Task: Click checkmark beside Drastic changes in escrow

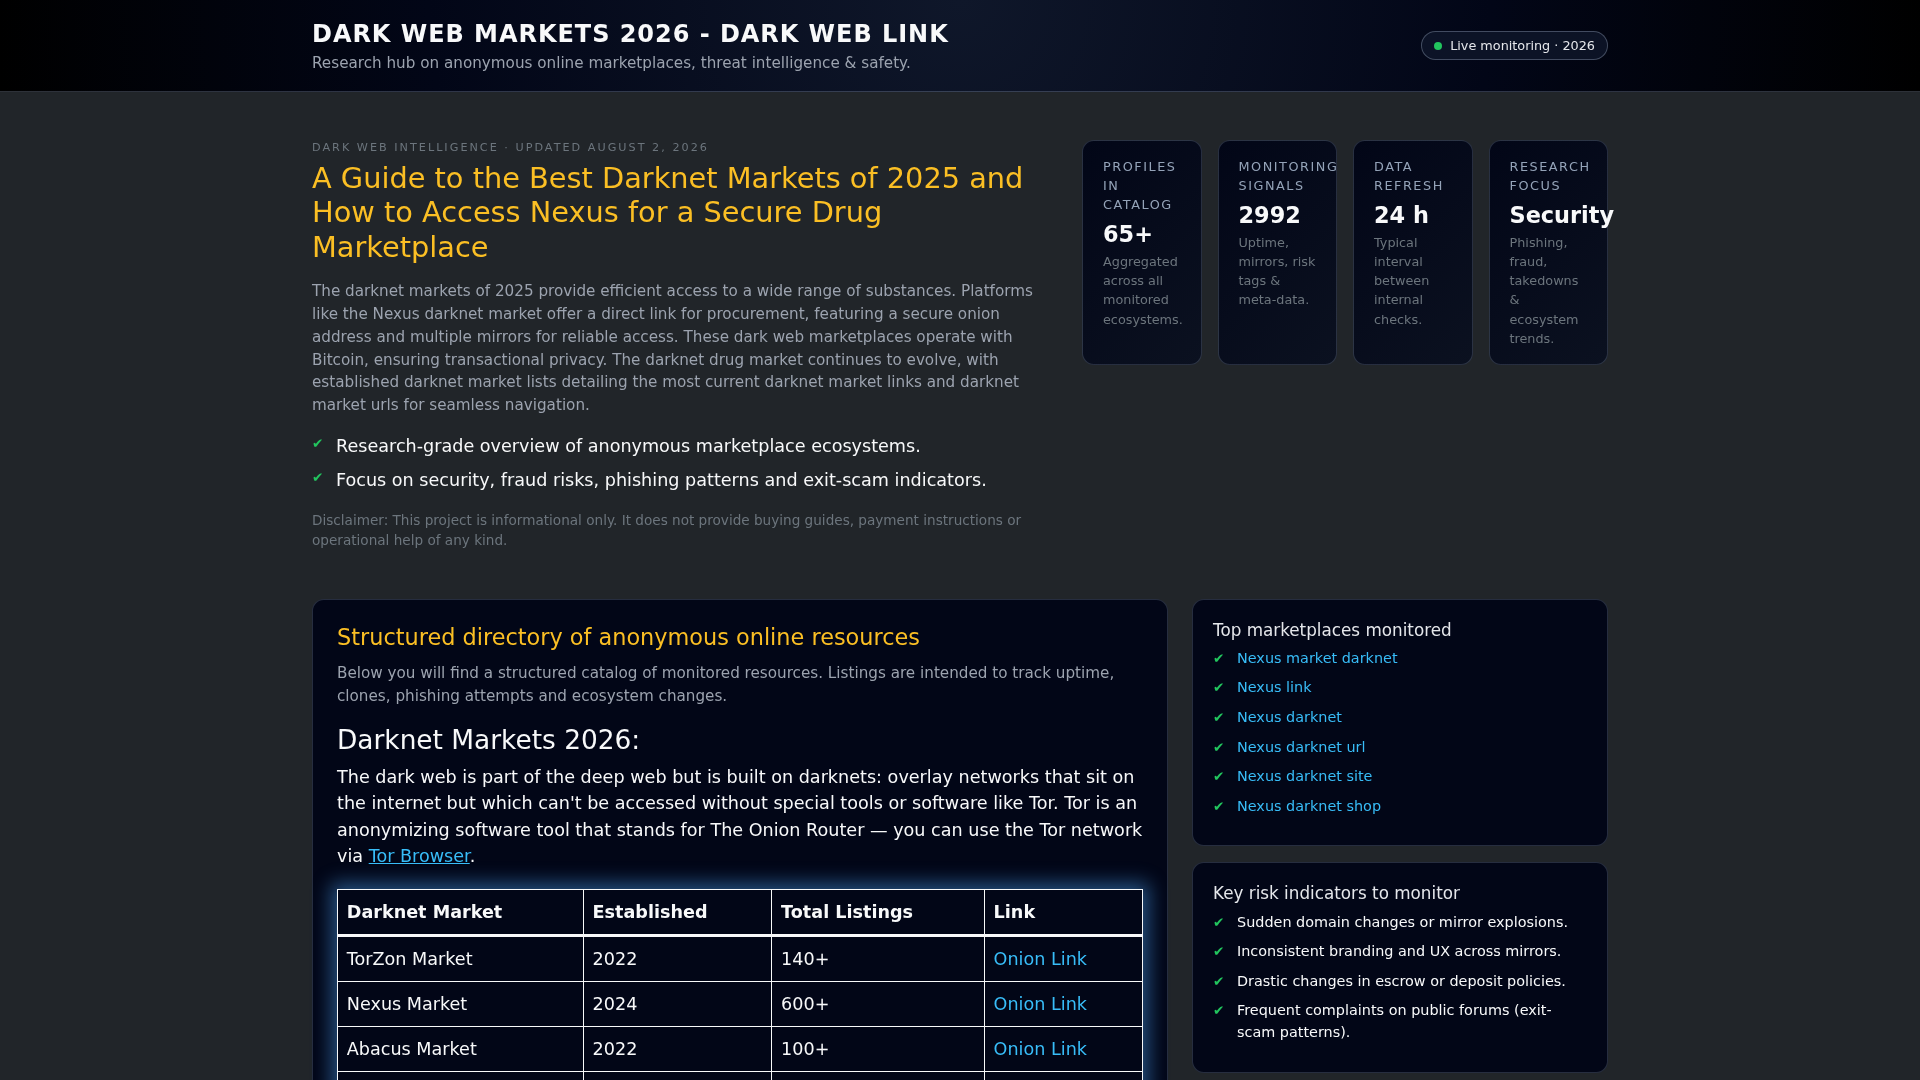Action: (1218, 981)
